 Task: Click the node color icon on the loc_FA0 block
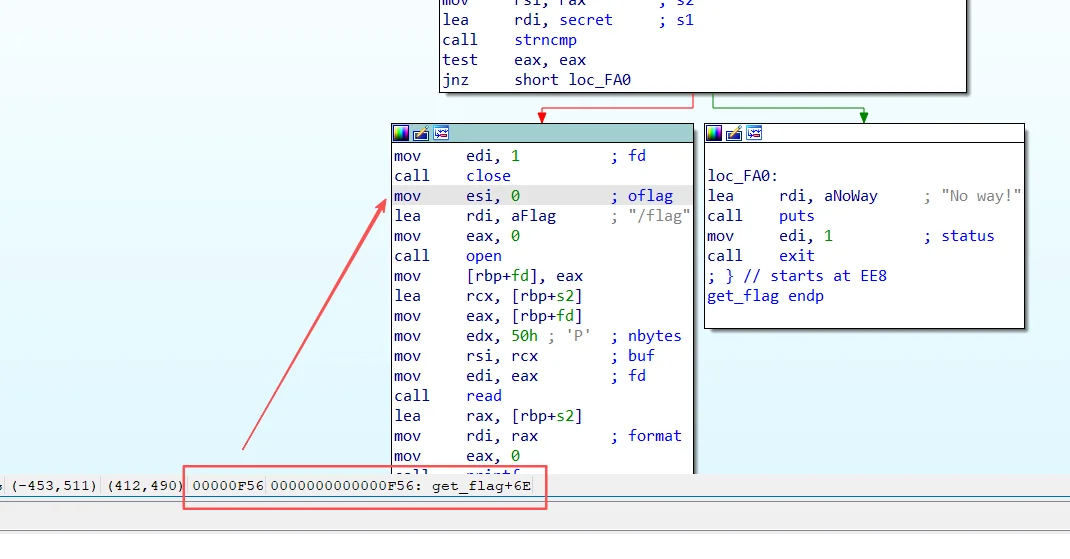click(714, 133)
